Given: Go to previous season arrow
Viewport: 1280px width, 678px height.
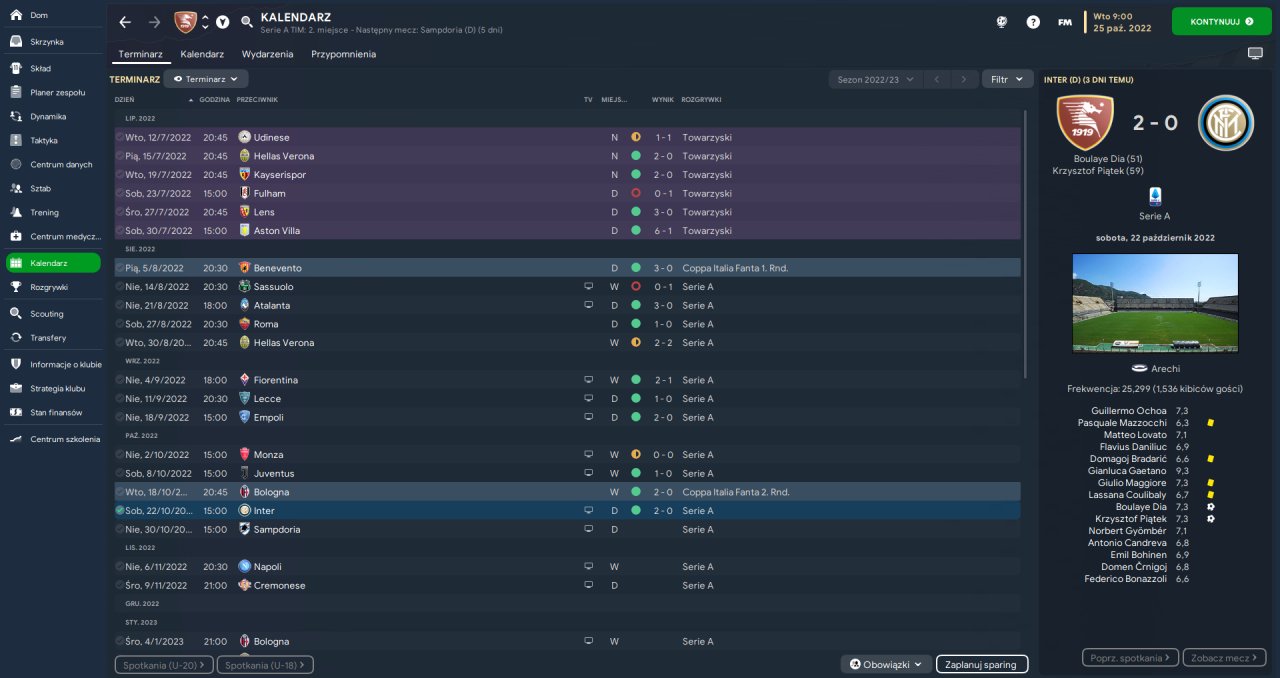Looking at the screenshot, I should tap(937, 79).
